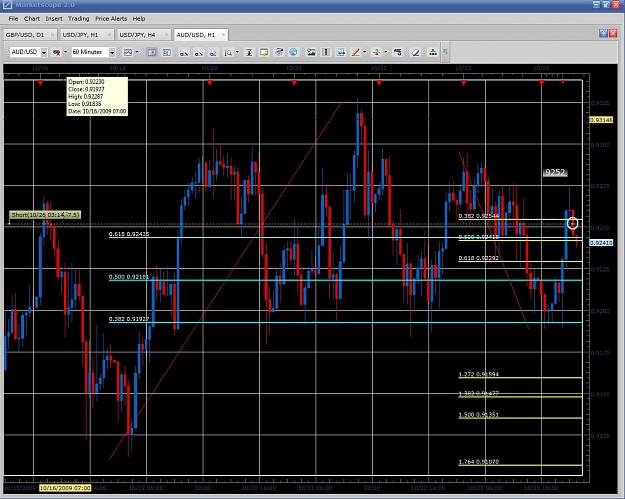625x499 pixels.
Task: Click the red marker under date 10/20
Action: coord(210,83)
